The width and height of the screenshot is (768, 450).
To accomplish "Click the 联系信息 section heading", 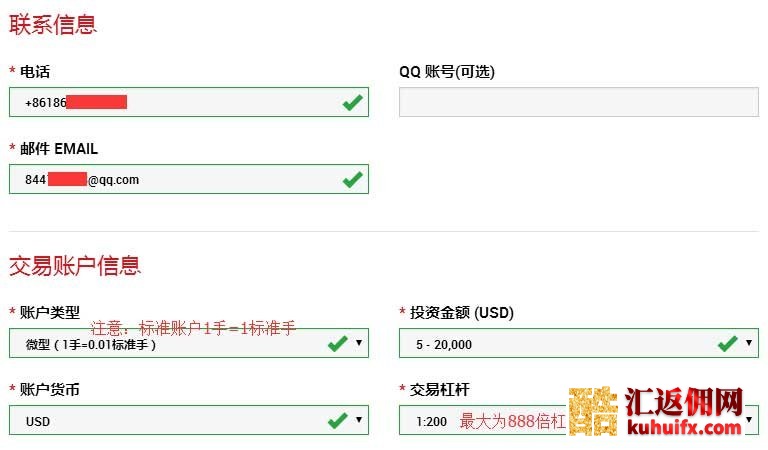I will pyautogui.click(x=53, y=24).
